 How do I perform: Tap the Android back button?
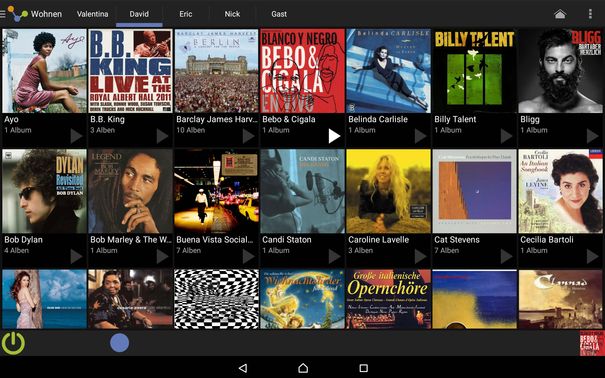coord(243,368)
